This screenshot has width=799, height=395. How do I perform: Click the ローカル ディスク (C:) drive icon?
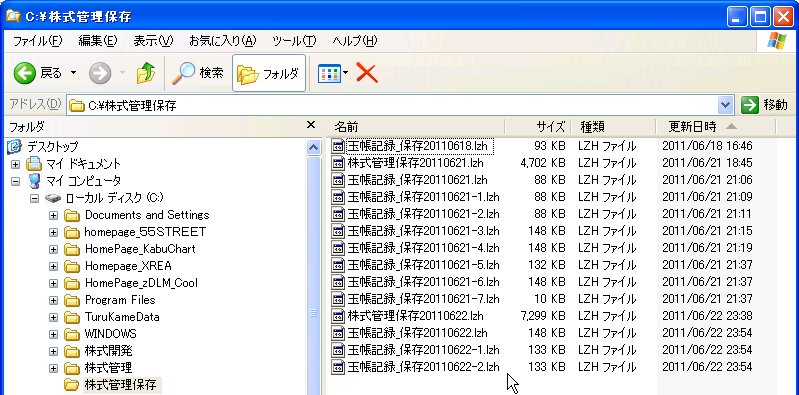click(x=52, y=198)
